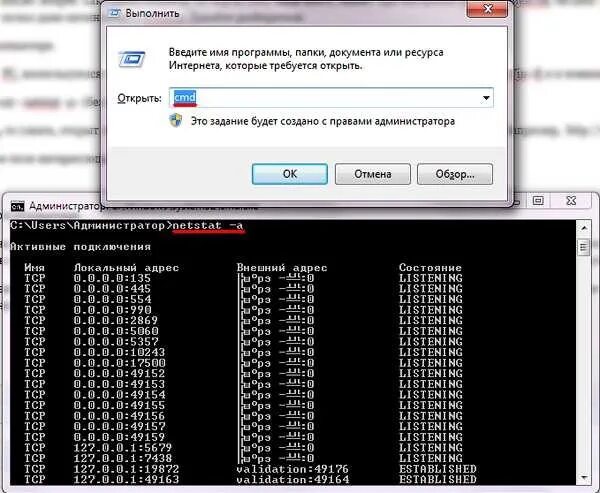Click the large Run program icon

click(x=132, y=59)
